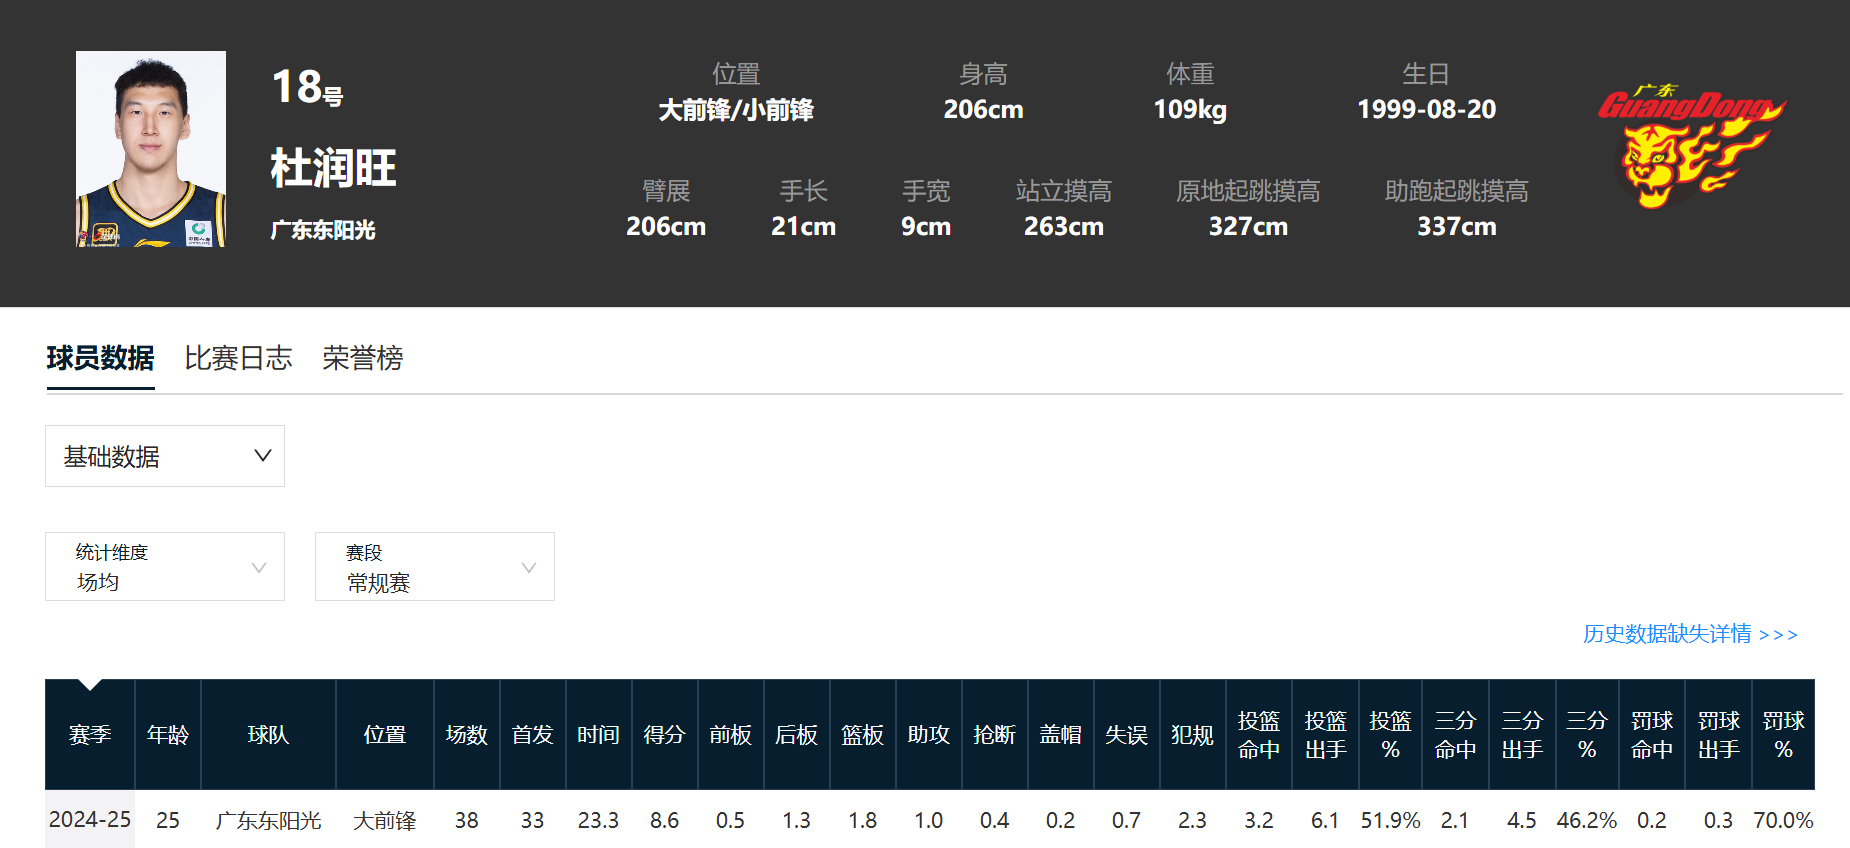Click the 大前锋/小前锋 position value

click(736, 110)
